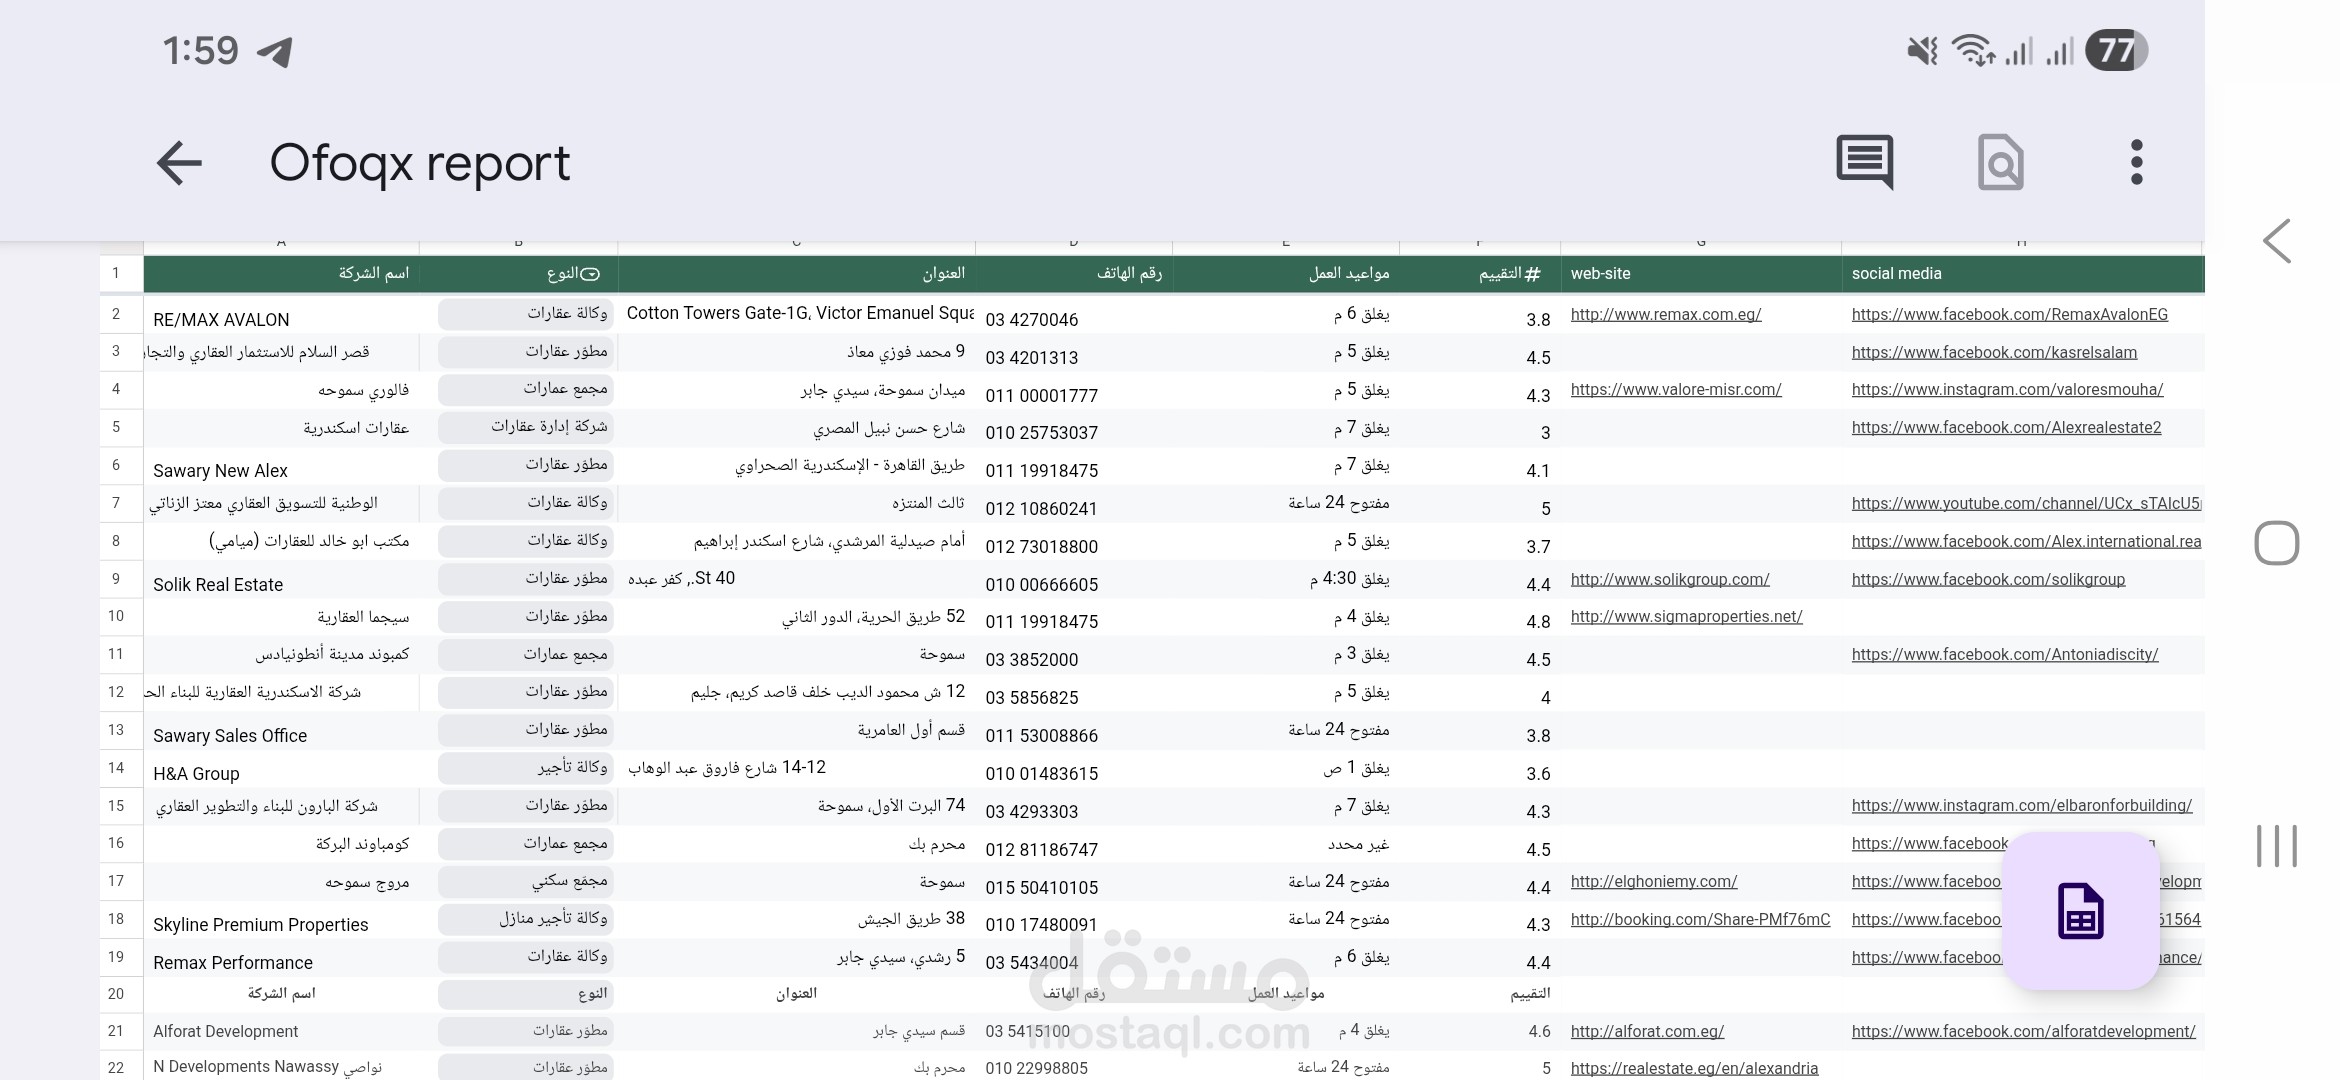Screen dimensions: 2340x1080
Task: Tap the Telegram notification icon in status bar
Action: coord(274,51)
